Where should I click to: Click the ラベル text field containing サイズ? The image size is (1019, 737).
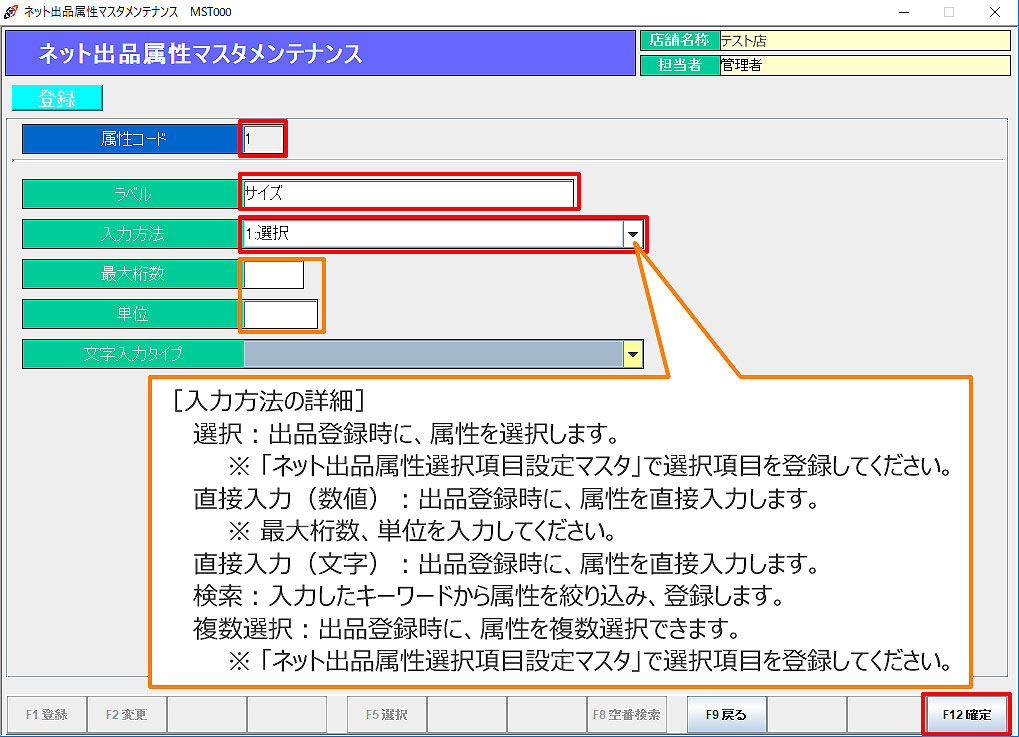[x=408, y=193]
